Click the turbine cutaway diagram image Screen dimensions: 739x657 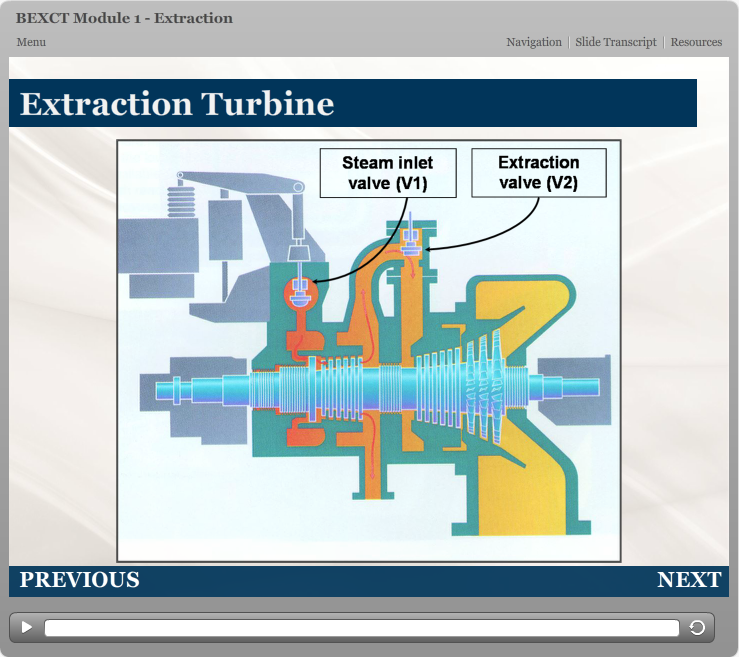click(369, 351)
